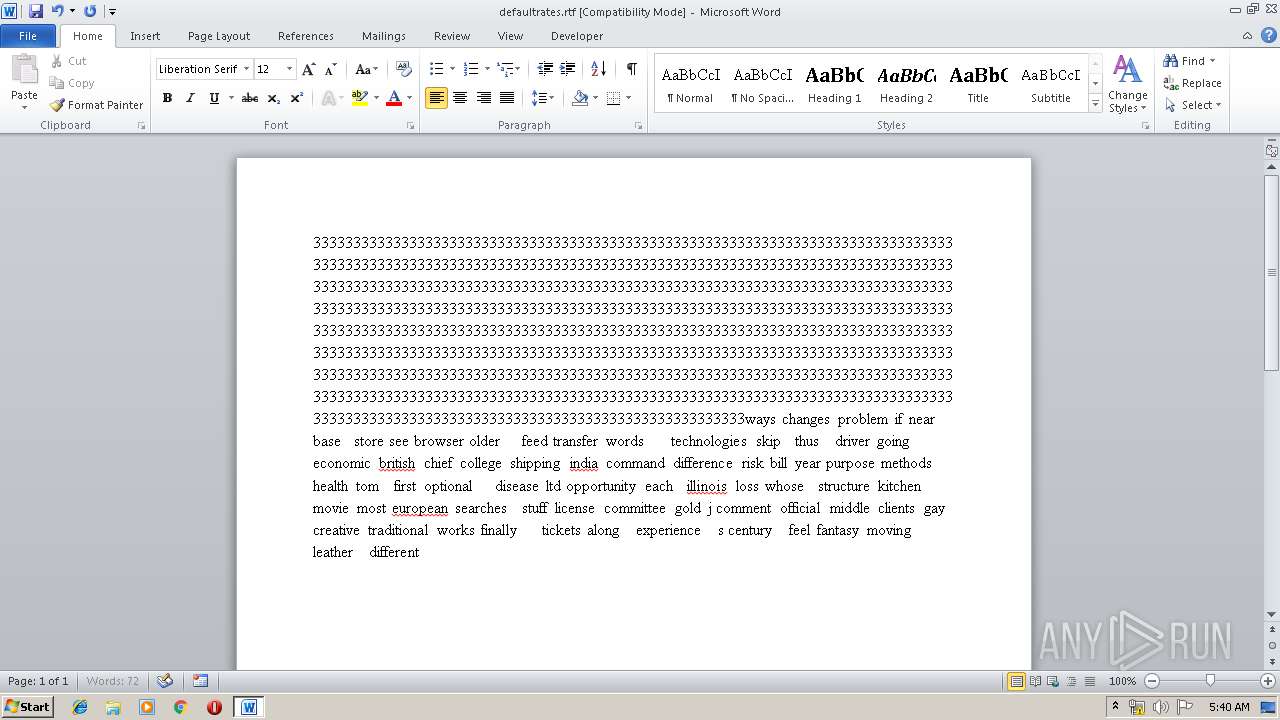Viewport: 1280px width, 720px height.
Task: Click the Words: 72 count in status bar
Action: (113, 681)
